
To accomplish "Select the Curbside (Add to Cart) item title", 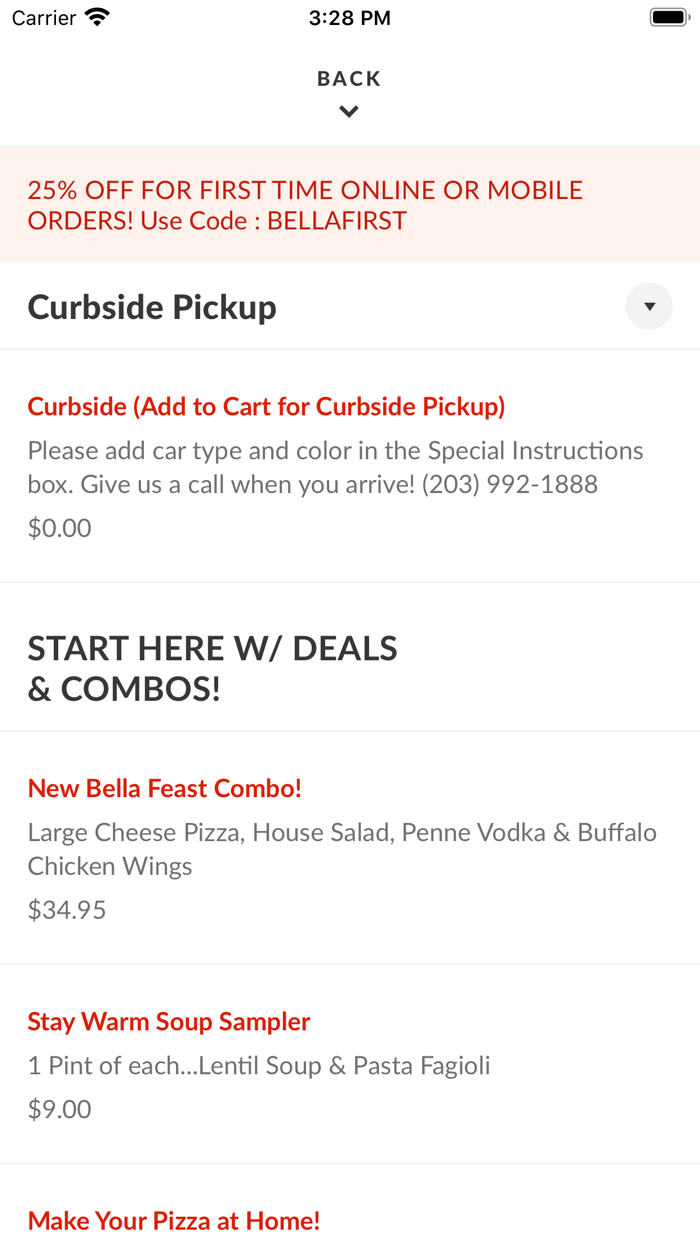I will [x=266, y=406].
